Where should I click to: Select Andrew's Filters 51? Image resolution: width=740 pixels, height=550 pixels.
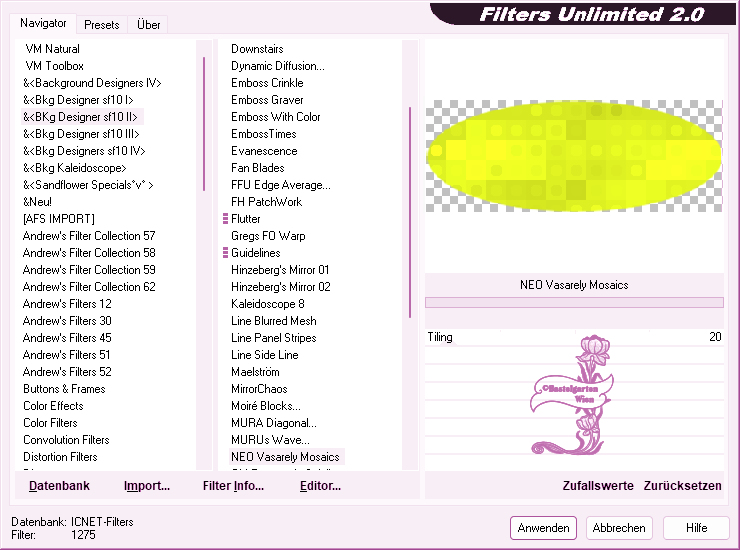[67, 355]
